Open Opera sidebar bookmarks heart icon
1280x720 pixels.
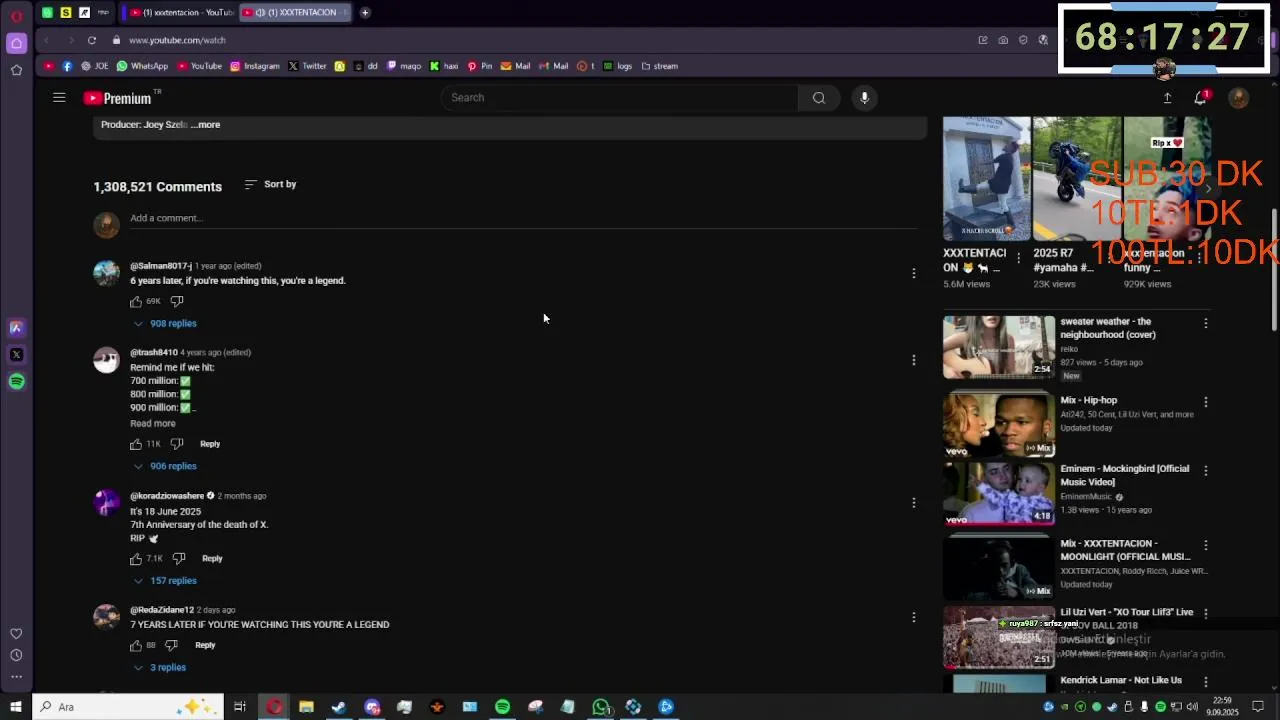[16, 633]
